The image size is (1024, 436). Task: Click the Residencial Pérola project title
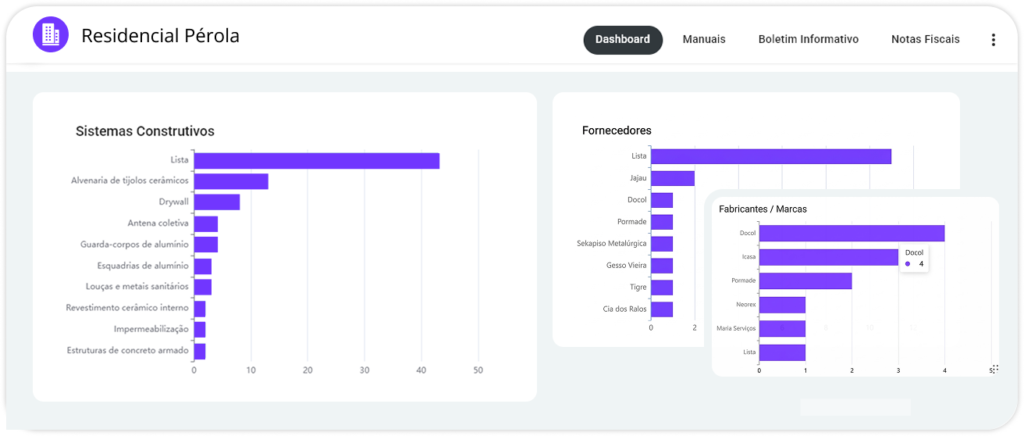(x=160, y=36)
